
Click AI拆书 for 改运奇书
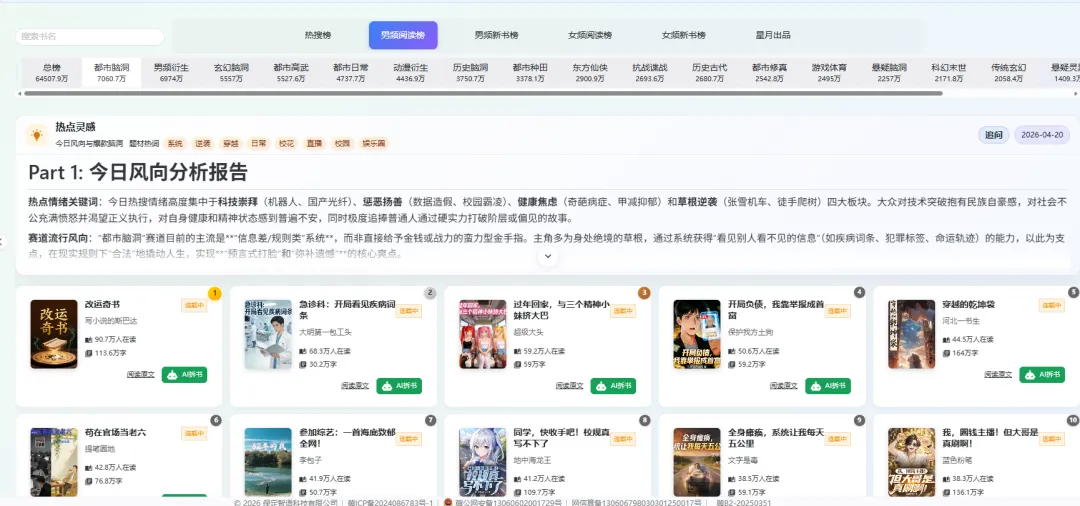point(185,375)
